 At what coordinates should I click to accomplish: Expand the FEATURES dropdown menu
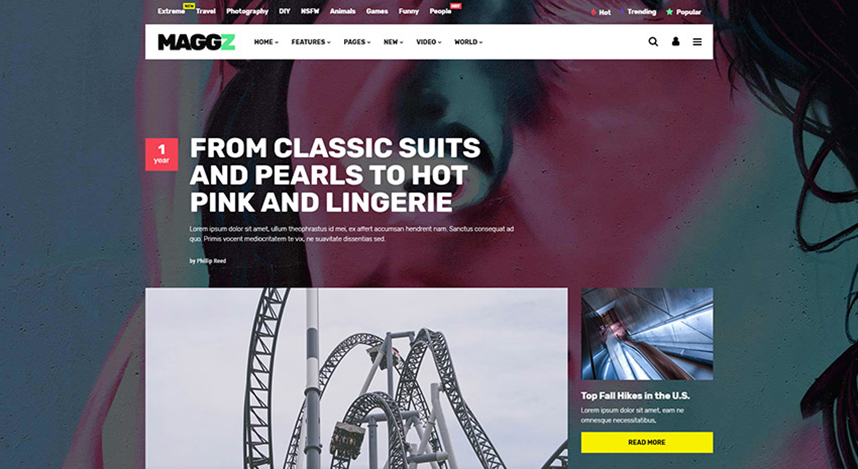point(311,42)
